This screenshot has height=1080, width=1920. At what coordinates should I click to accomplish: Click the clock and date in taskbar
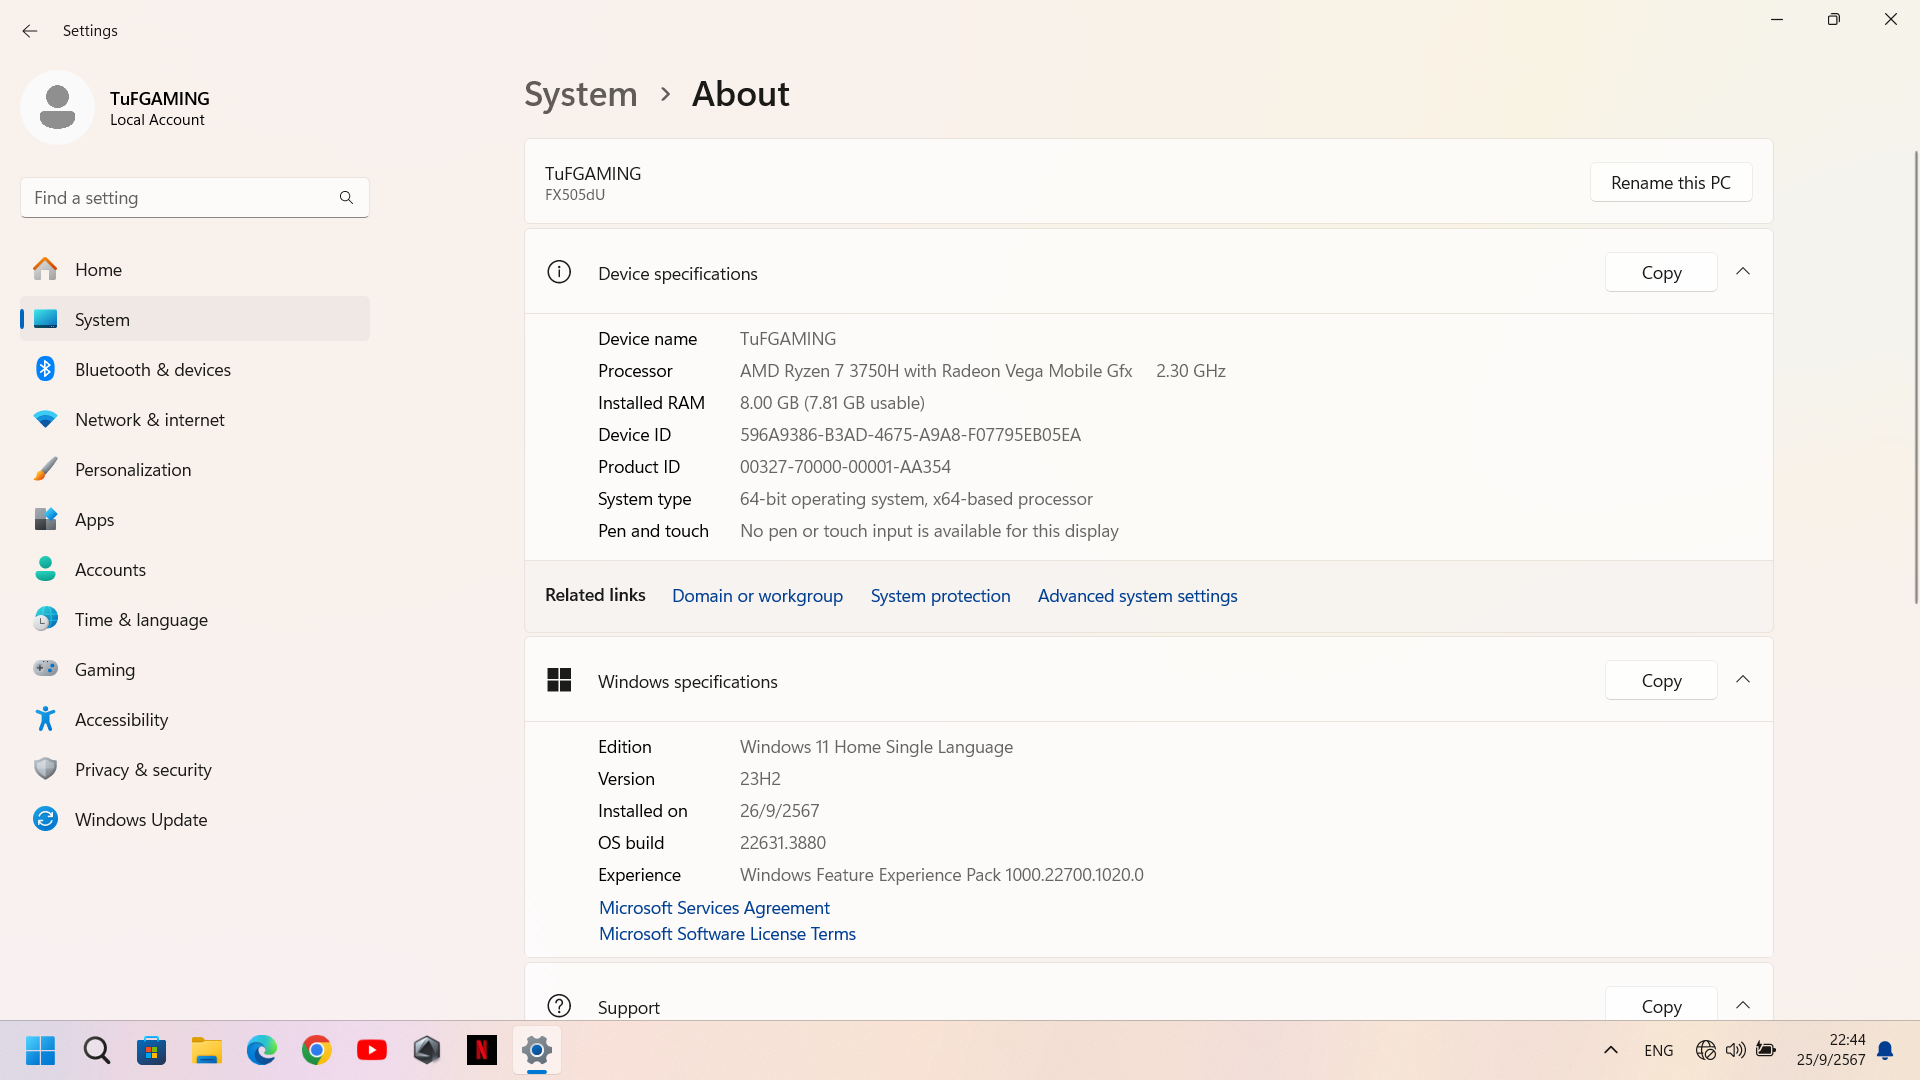[x=1830, y=1050]
